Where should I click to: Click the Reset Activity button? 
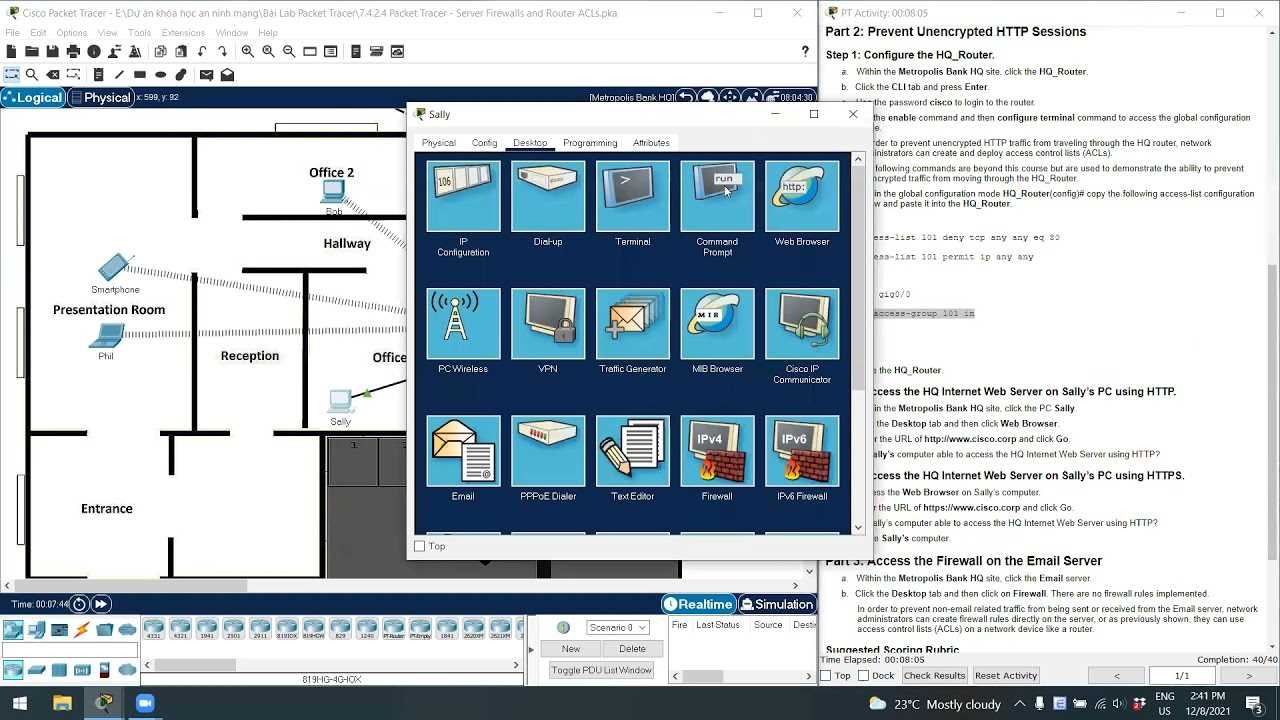(1006, 676)
